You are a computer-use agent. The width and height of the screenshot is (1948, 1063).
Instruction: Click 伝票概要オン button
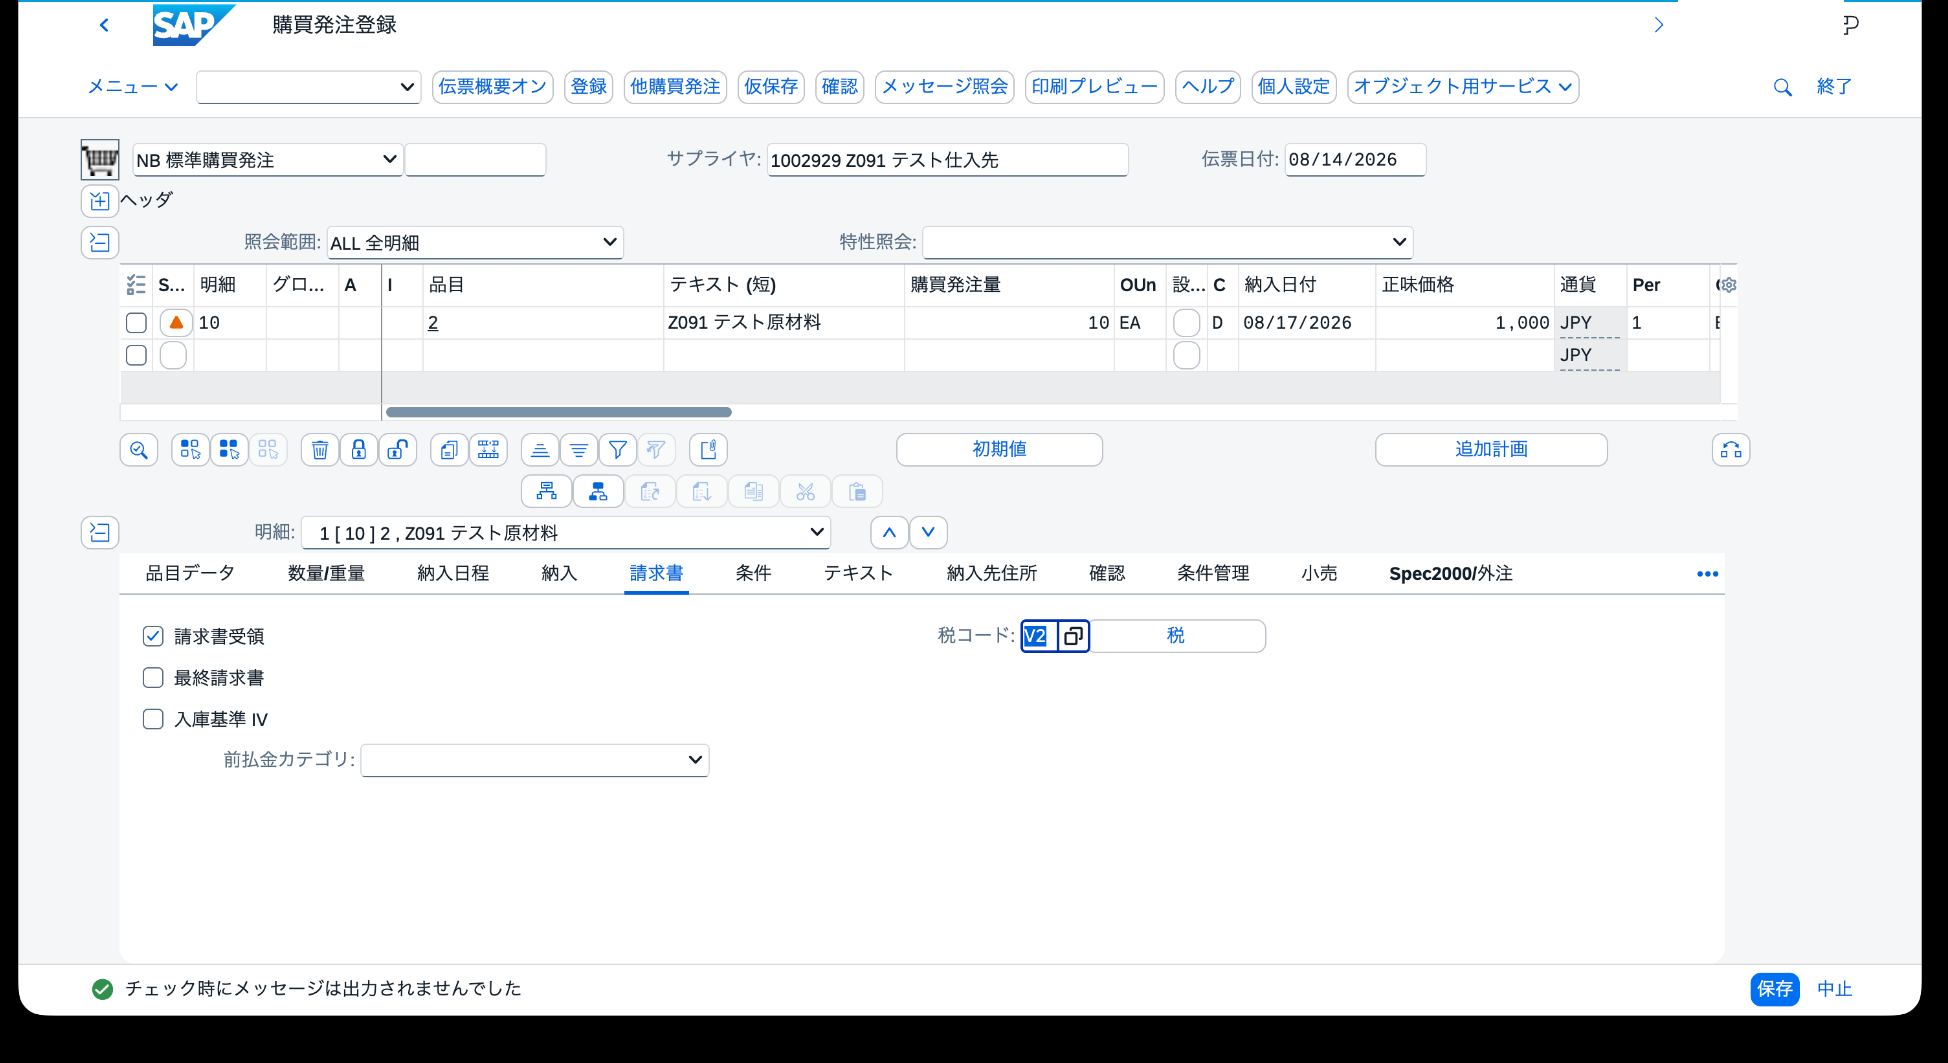(x=493, y=87)
